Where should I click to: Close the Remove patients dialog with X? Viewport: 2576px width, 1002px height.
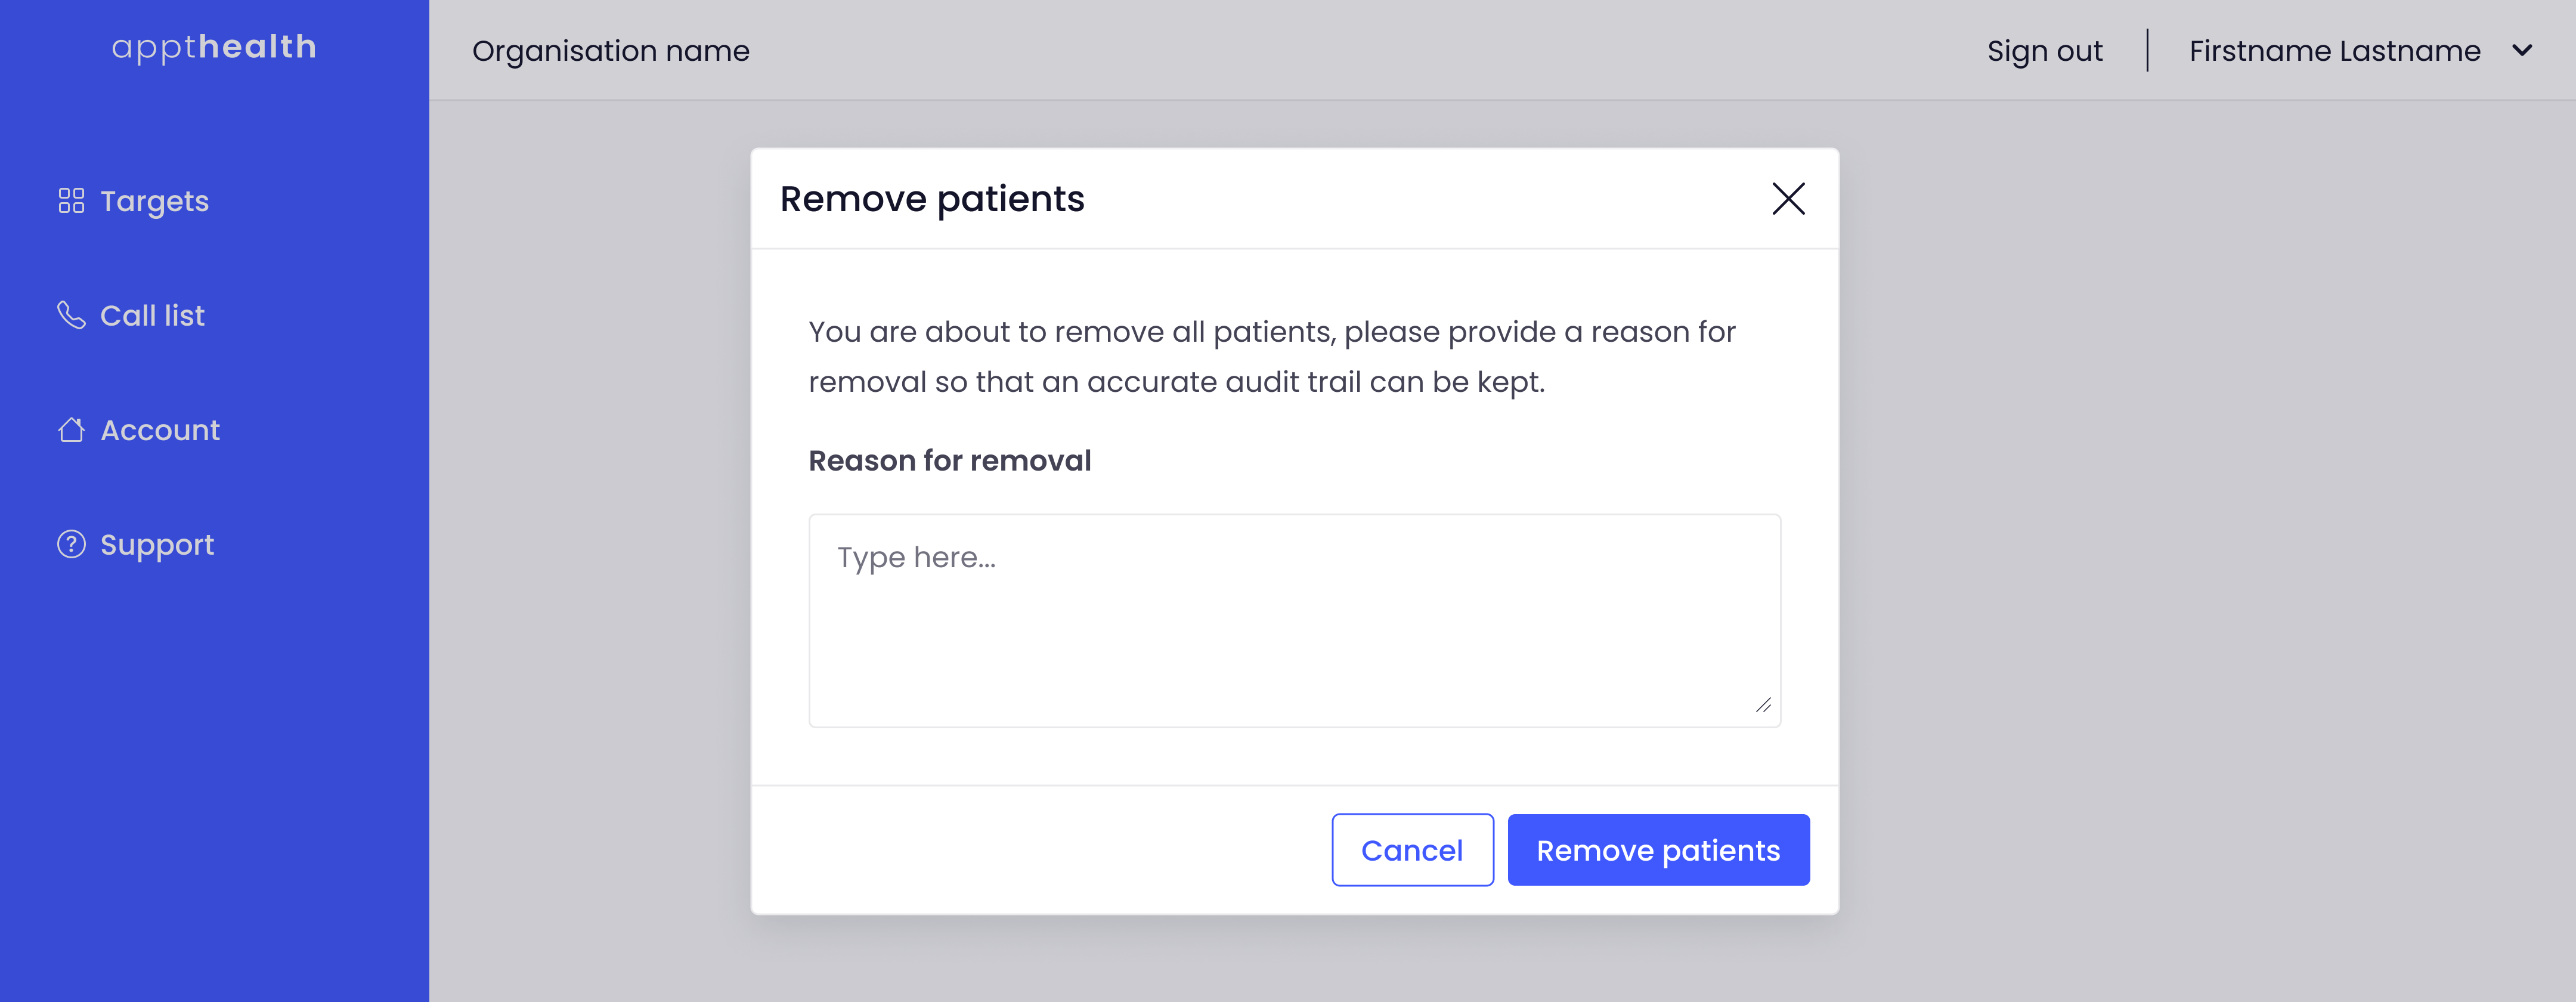(x=1788, y=199)
